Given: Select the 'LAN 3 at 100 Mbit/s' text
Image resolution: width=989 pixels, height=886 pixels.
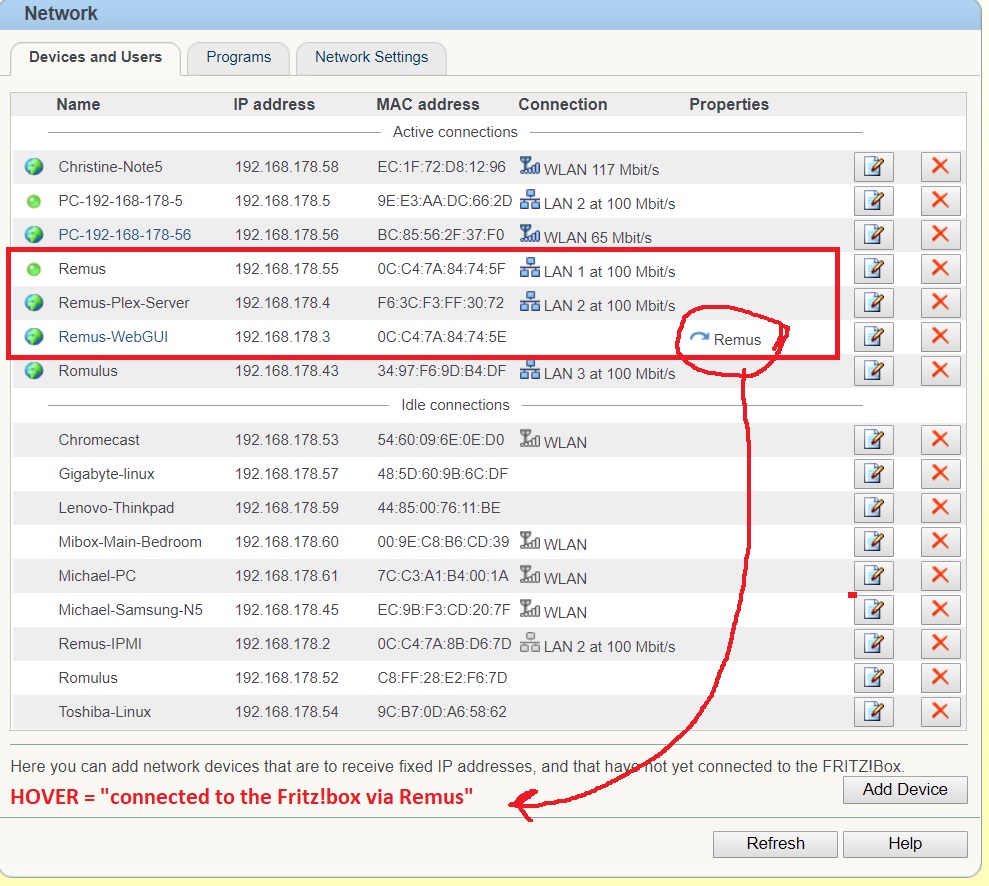Looking at the screenshot, I should tap(609, 374).
